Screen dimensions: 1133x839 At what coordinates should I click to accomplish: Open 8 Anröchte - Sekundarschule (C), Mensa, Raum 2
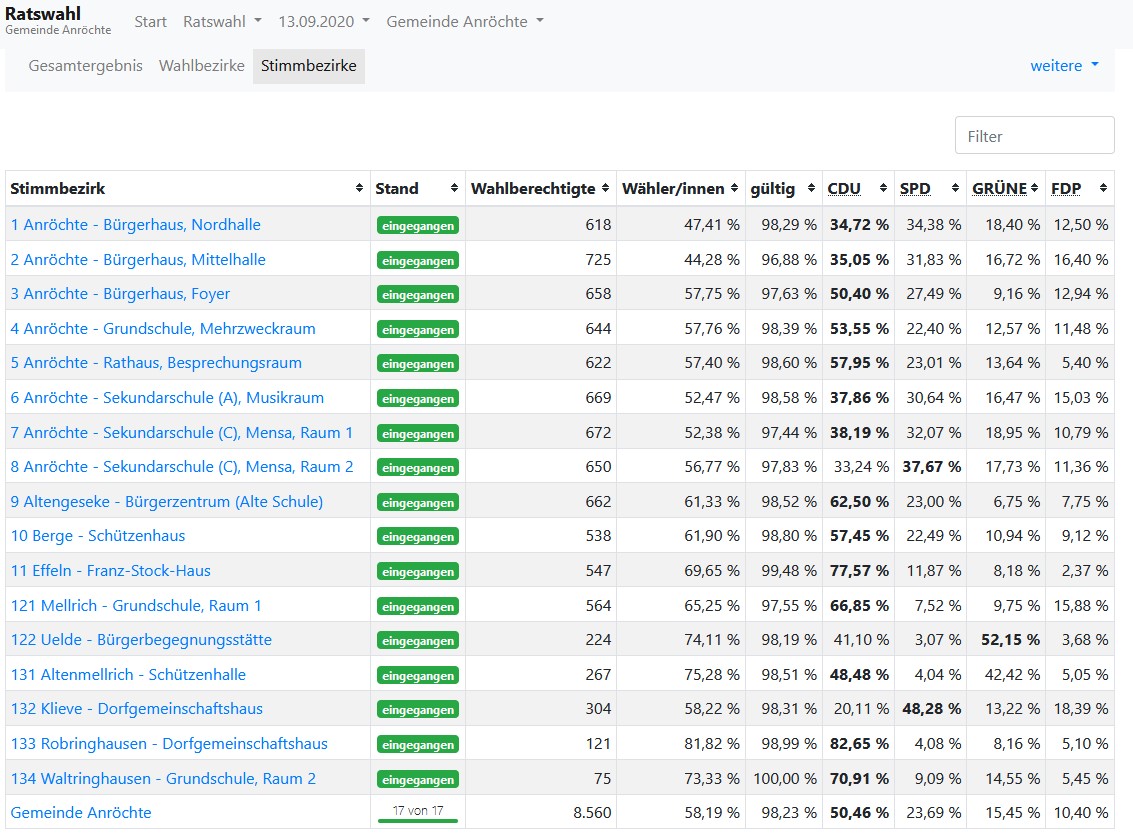pos(181,467)
